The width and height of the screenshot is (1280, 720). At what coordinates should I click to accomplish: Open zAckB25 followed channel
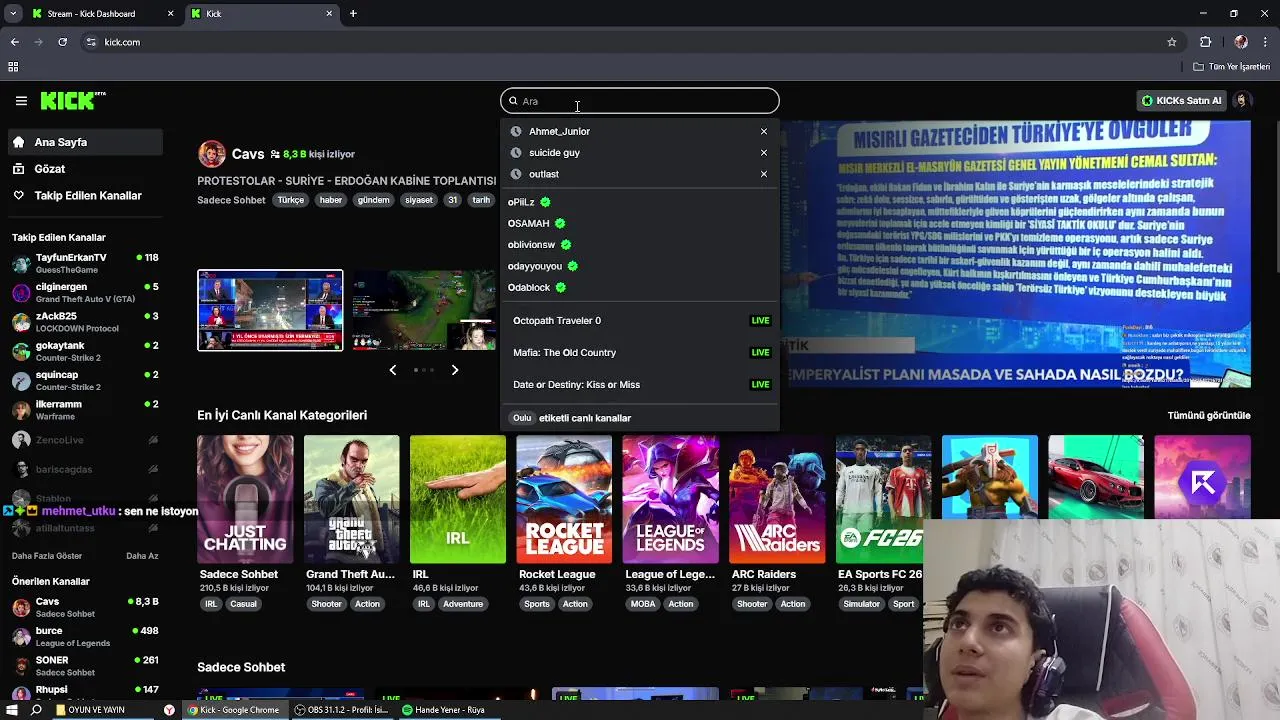[x=85, y=322]
